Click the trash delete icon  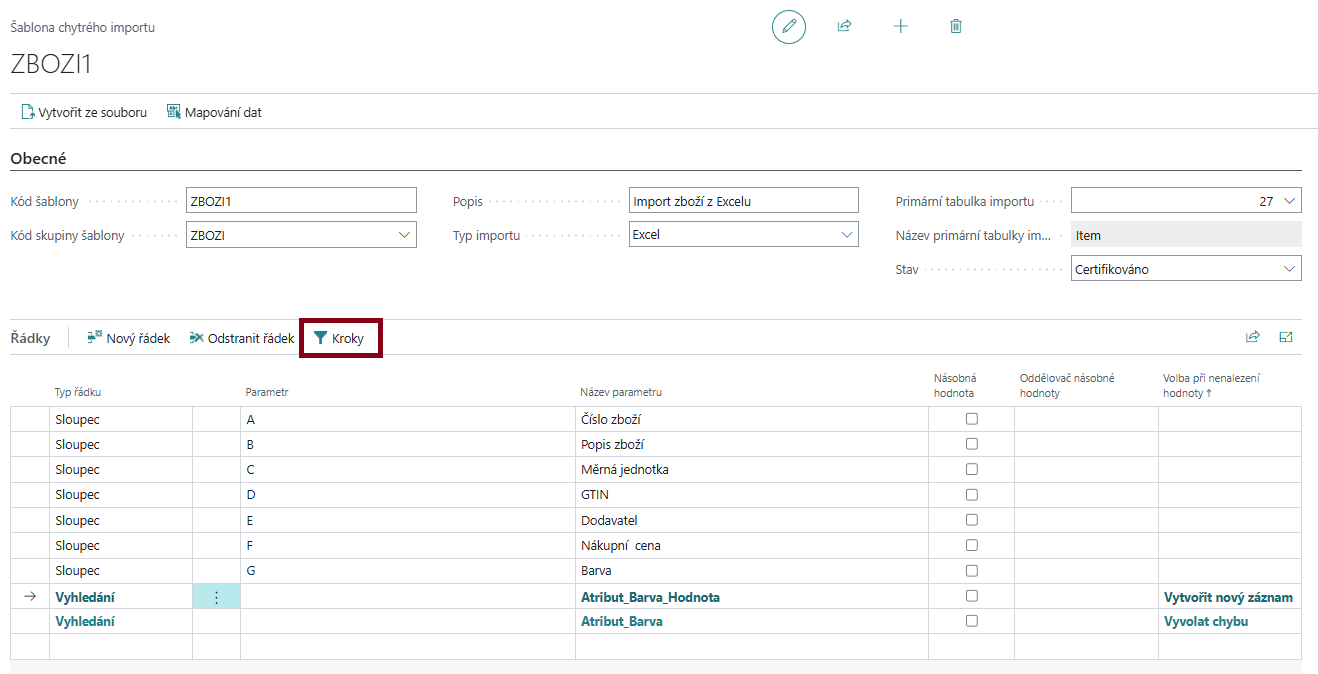(x=955, y=27)
